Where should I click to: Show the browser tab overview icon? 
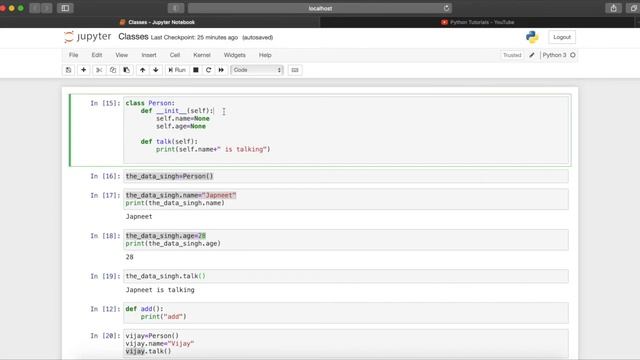pyautogui.click(x=633, y=8)
